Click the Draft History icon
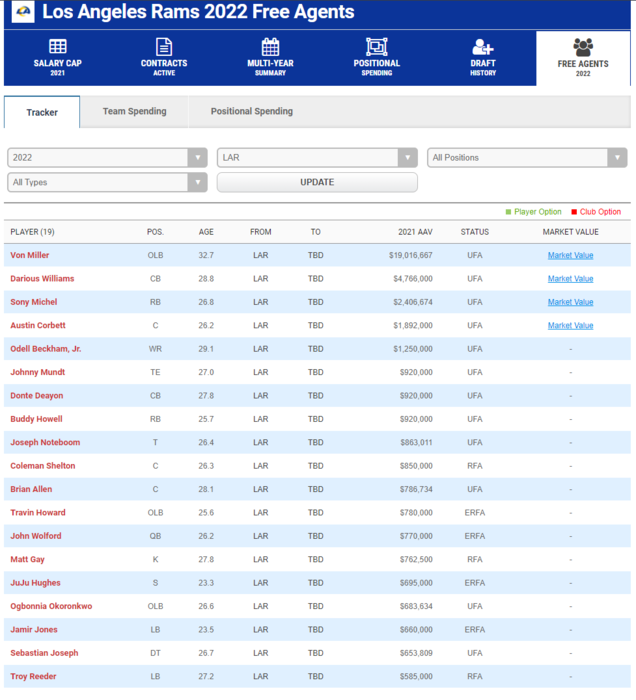The height and width of the screenshot is (700, 636). click(483, 47)
